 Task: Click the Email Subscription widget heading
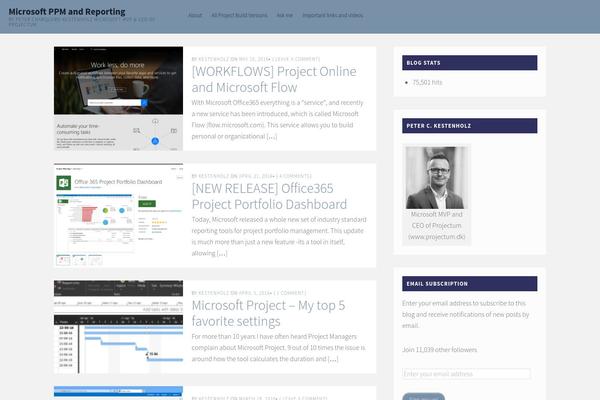point(470,284)
